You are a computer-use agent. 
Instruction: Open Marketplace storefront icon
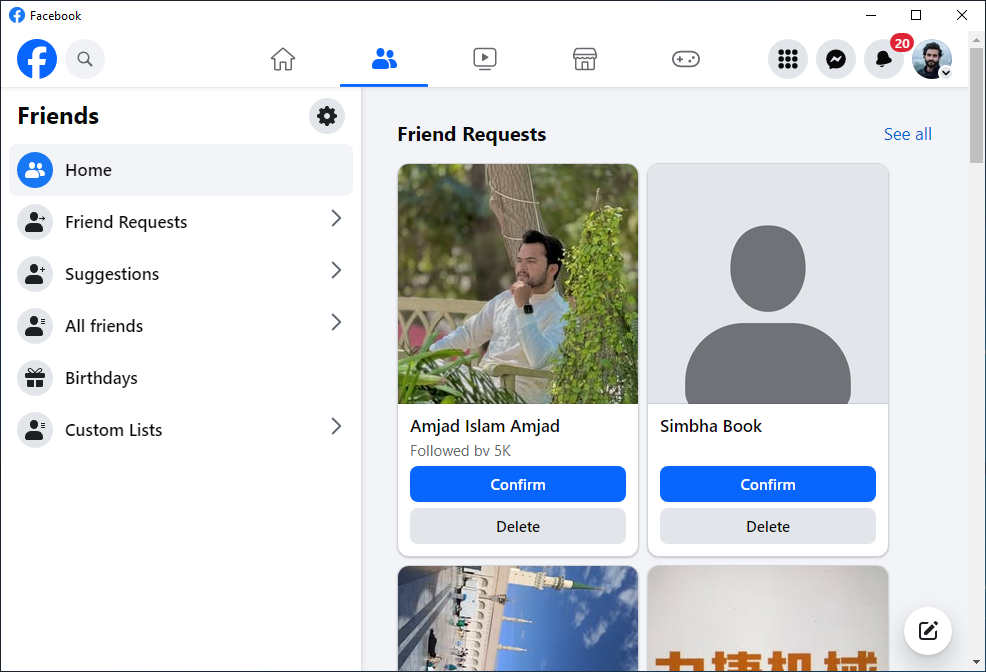(x=585, y=59)
